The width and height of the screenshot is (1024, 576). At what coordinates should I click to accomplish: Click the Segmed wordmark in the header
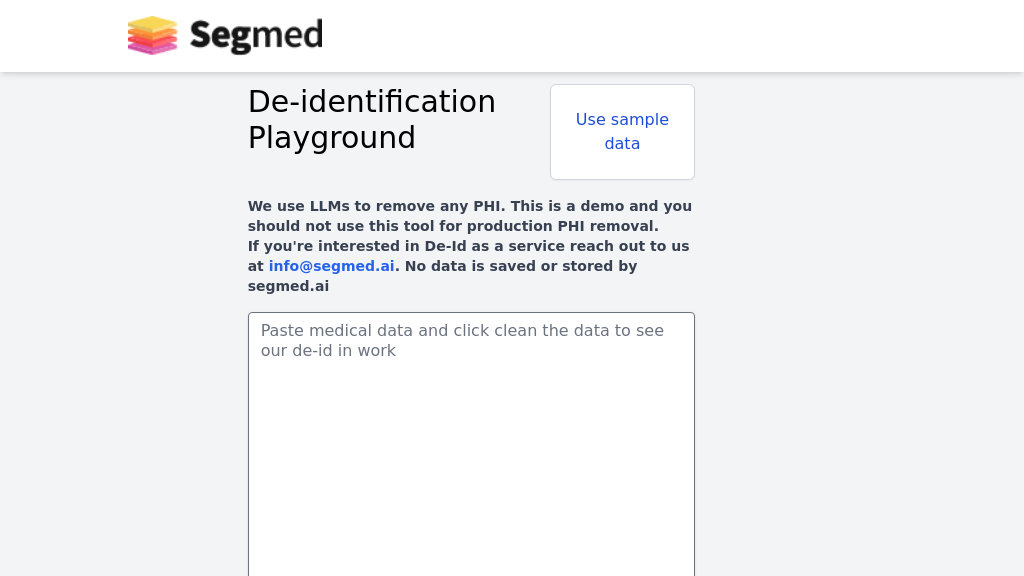click(x=256, y=36)
